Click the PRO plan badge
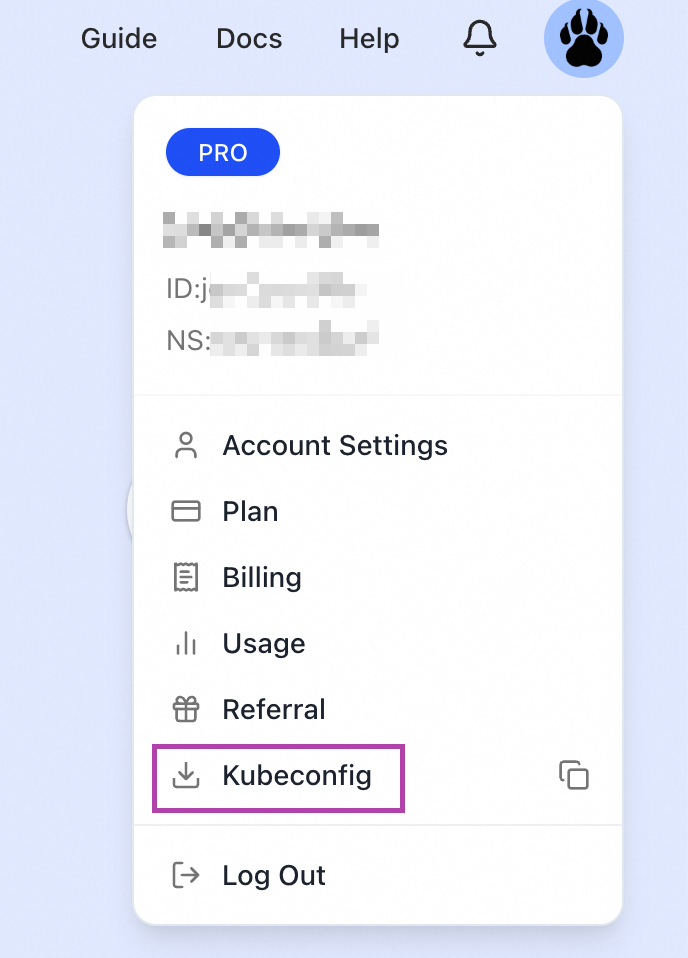688x958 pixels. pos(223,152)
